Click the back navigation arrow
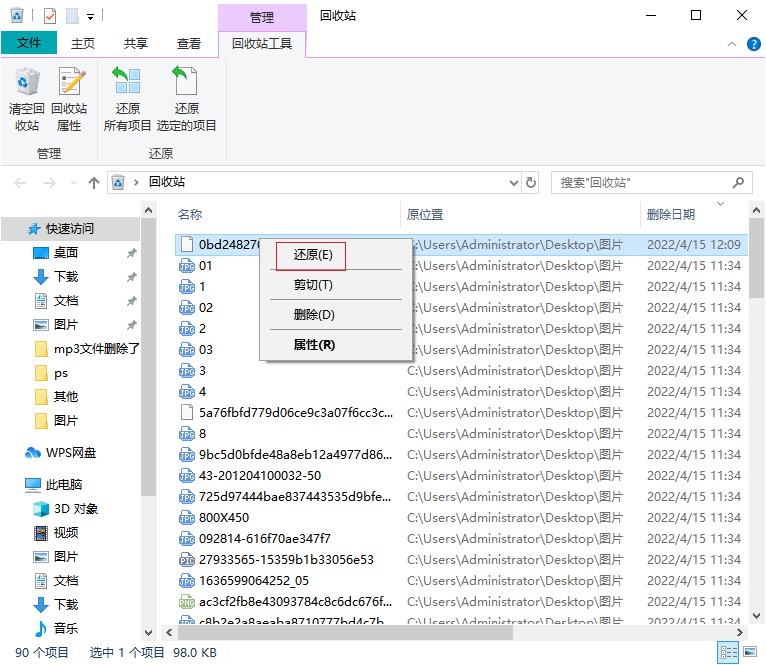This screenshot has height=665, width=766. click(21, 183)
